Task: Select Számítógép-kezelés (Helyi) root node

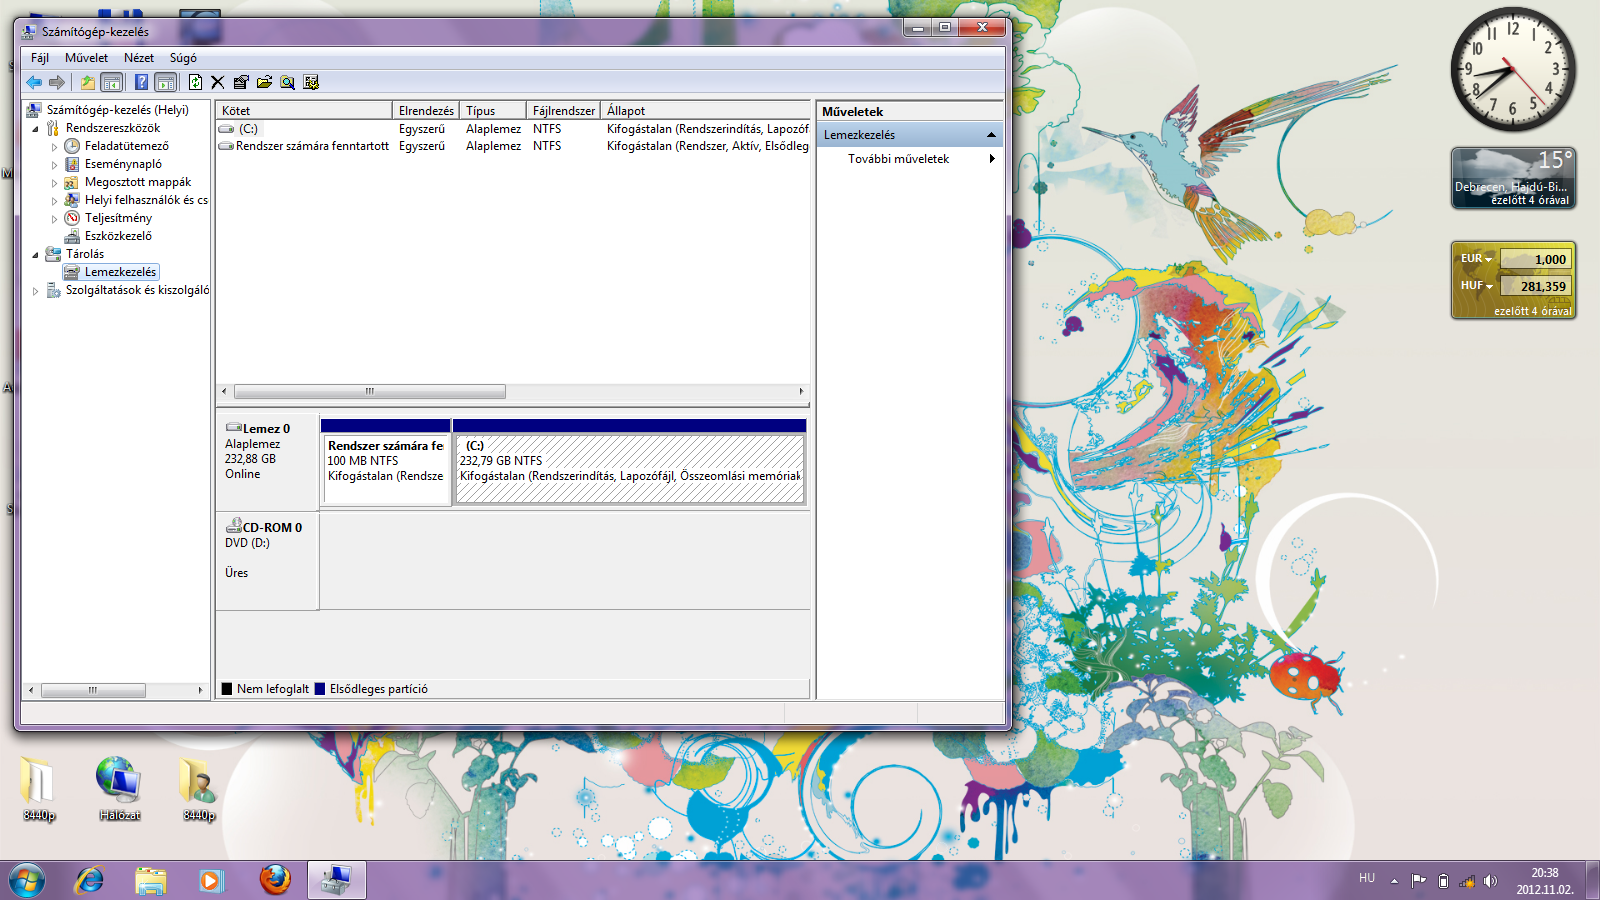Action: [117, 110]
